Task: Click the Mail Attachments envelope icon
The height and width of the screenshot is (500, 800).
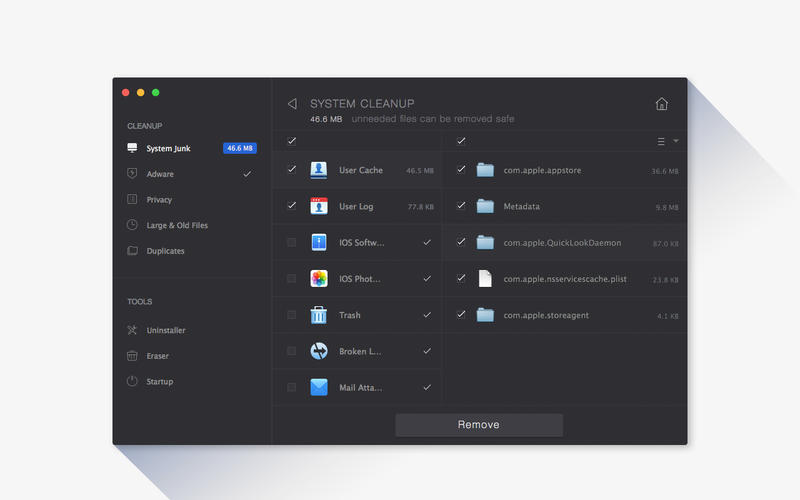Action: point(319,387)
